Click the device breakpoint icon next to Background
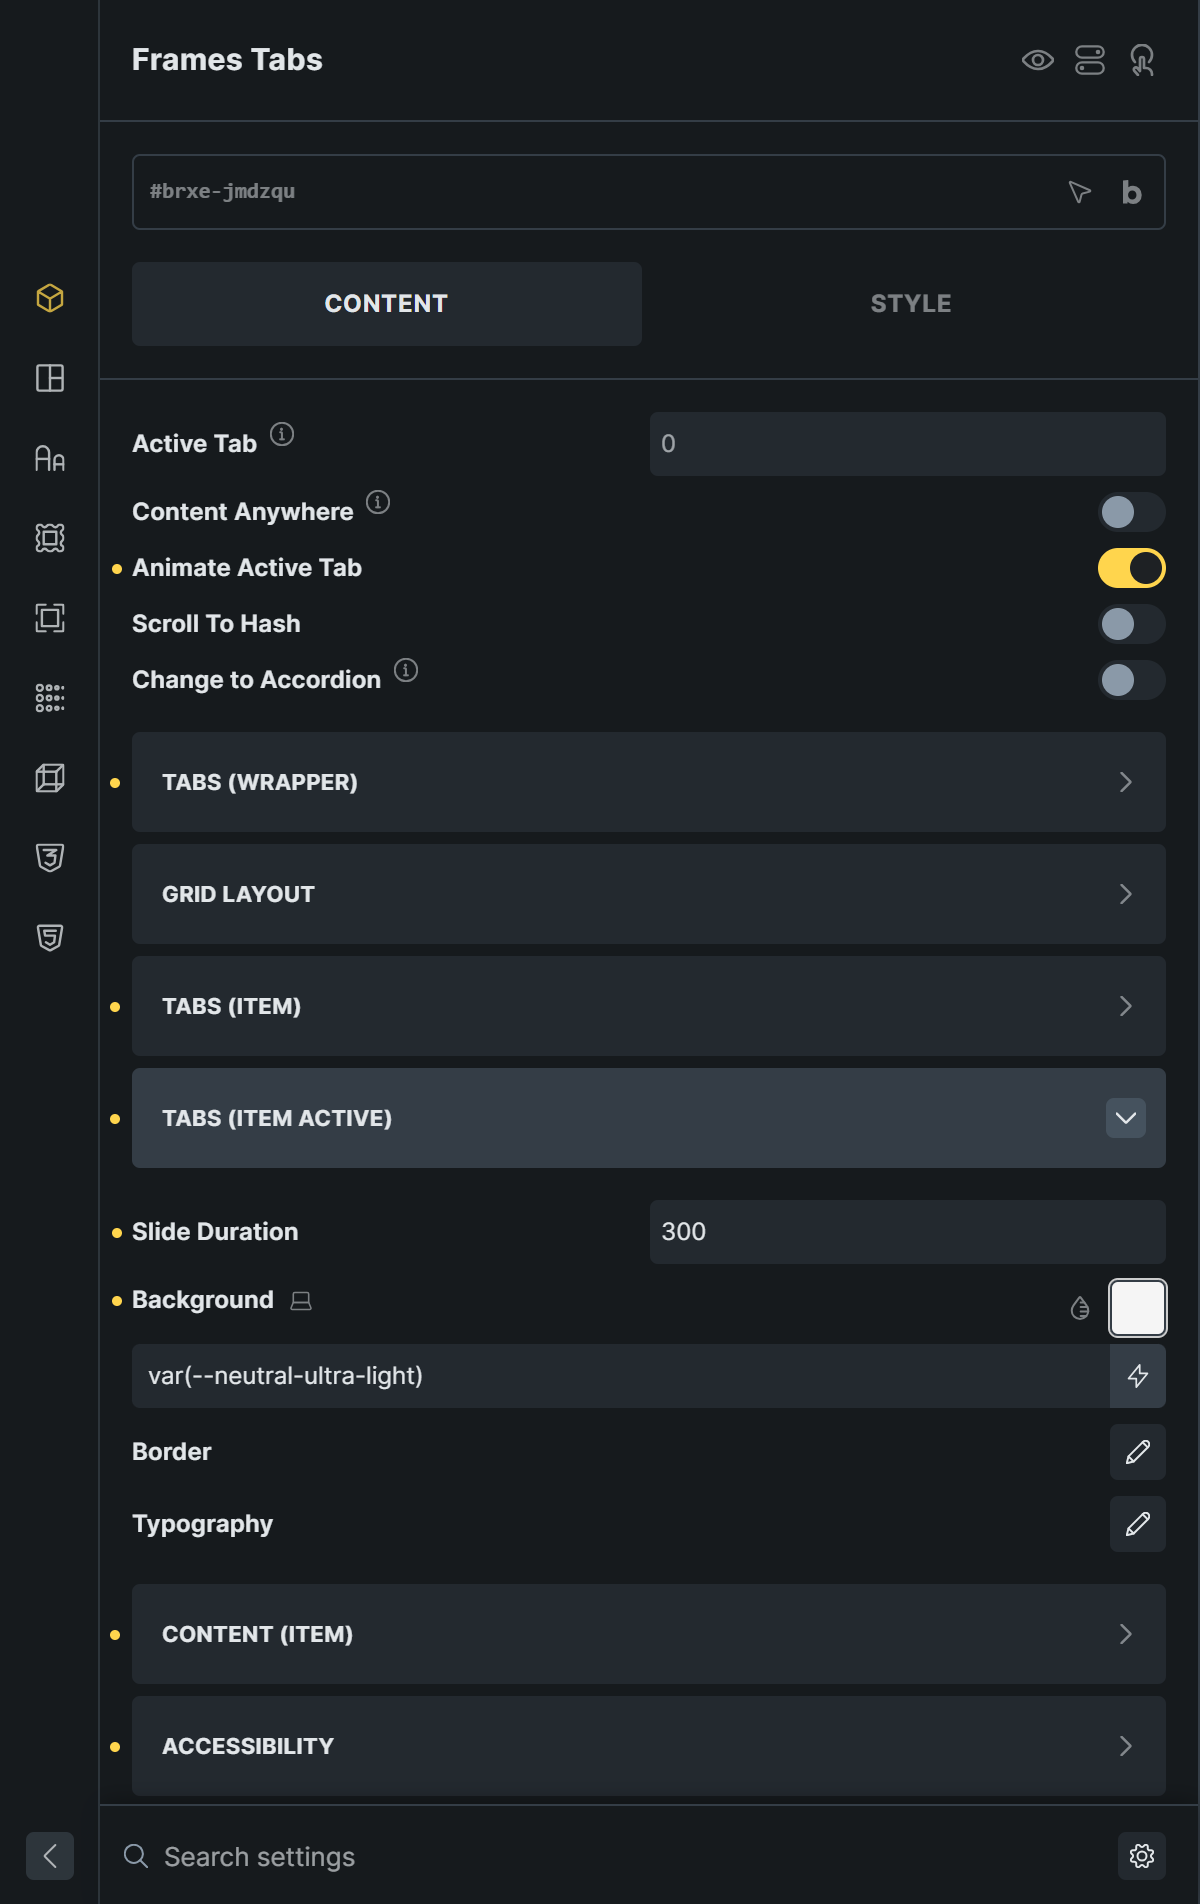Image resolution: width=1200 pixels, height=1904 pixels. [x=301, y=1301]
